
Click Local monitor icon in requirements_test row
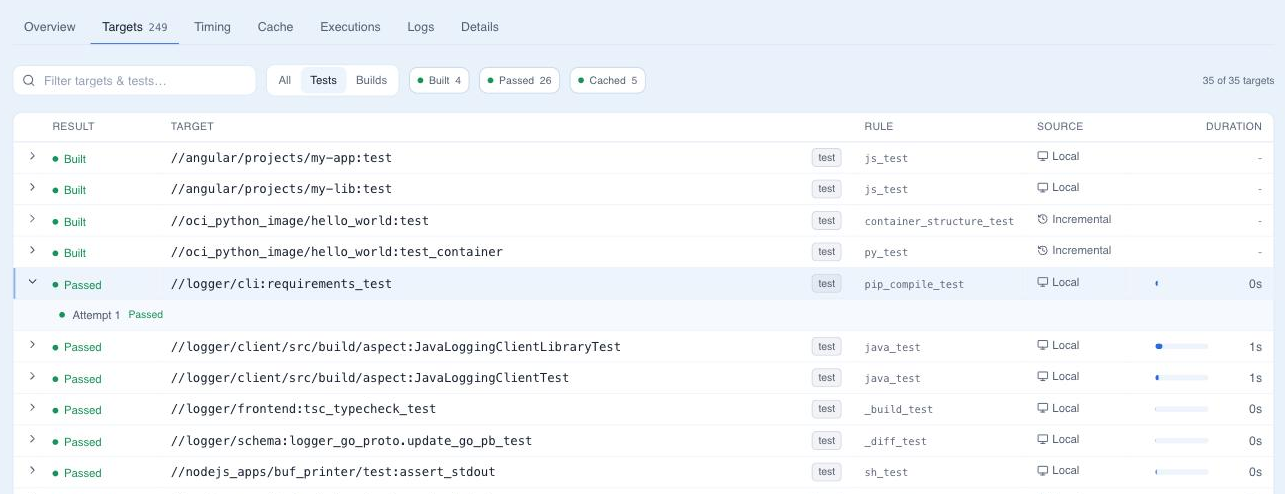(x=1043, y=283)
